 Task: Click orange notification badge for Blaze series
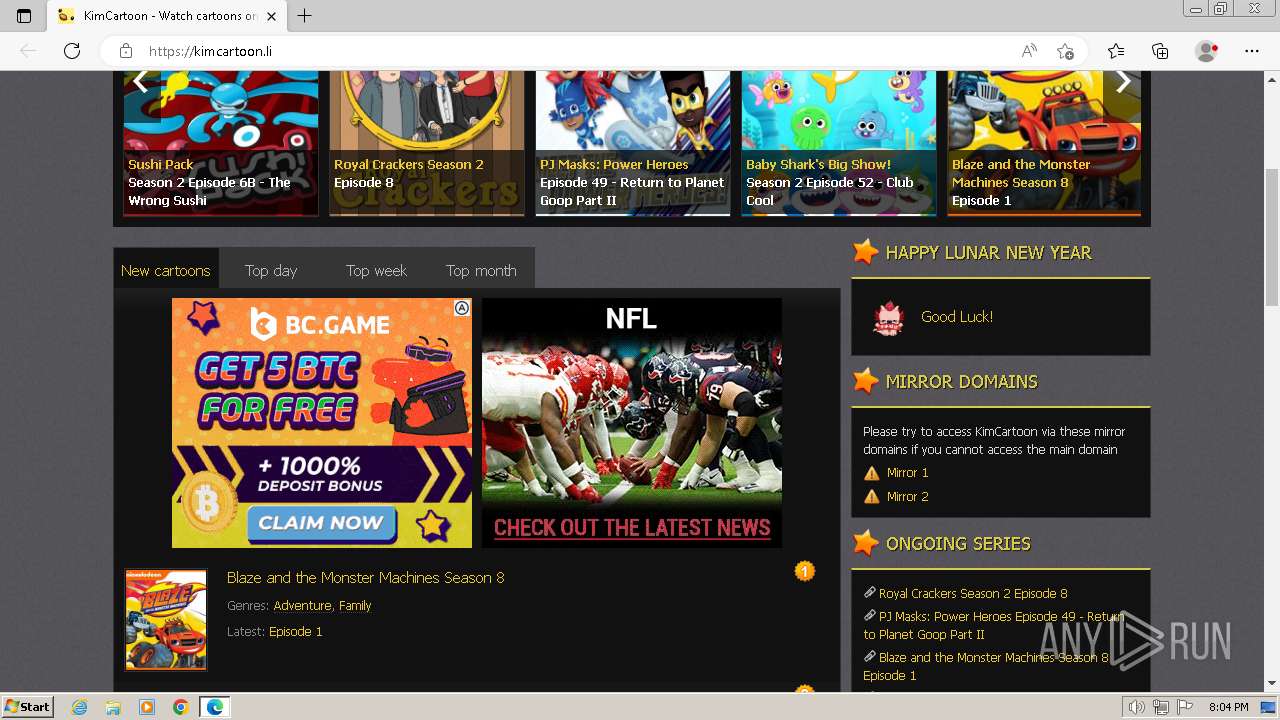coord(805,571)
